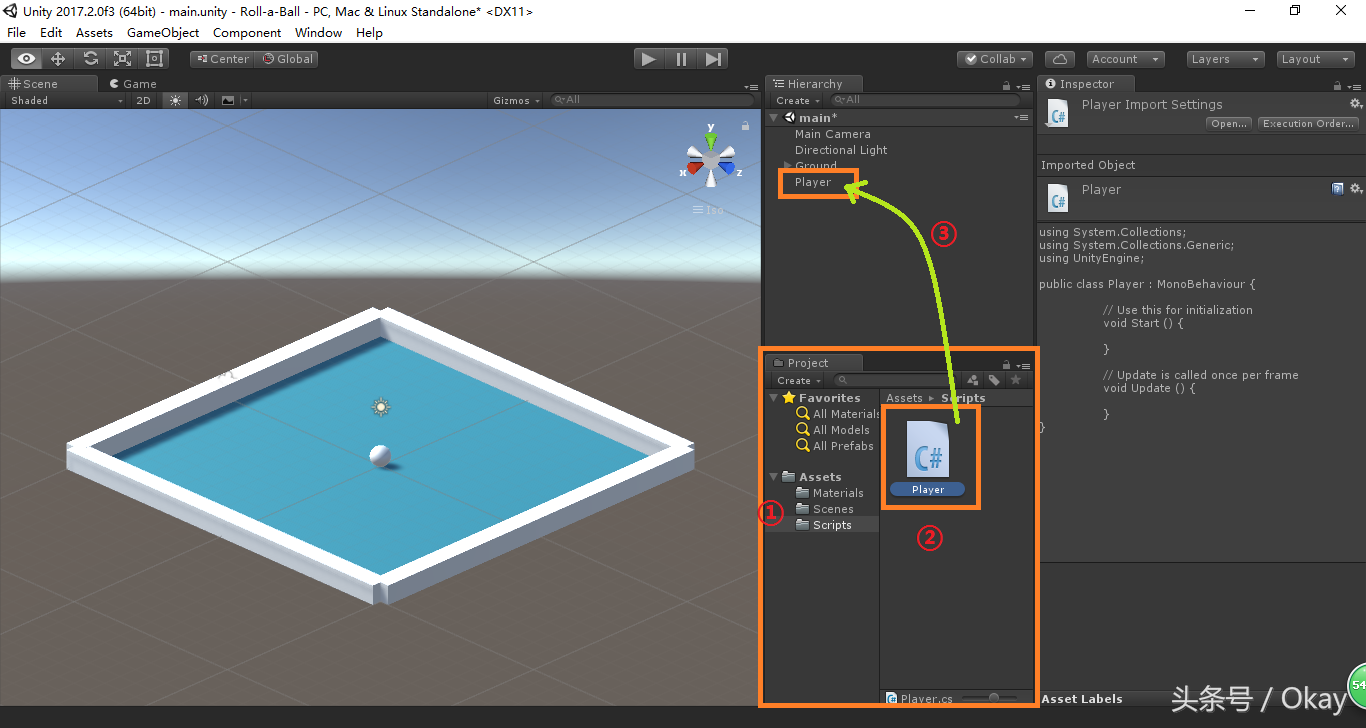Toggle Project panel lock icon
The width and height of the screenshot is (1366, 728).
(1007, 365)
